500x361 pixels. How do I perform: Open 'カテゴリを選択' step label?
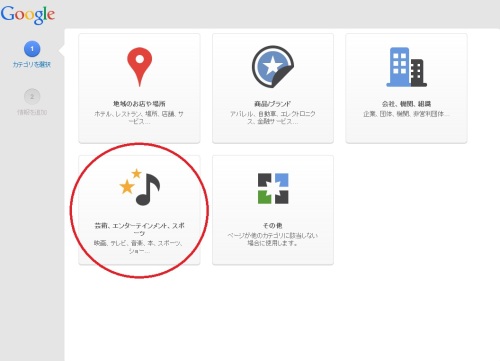[32, 65]
